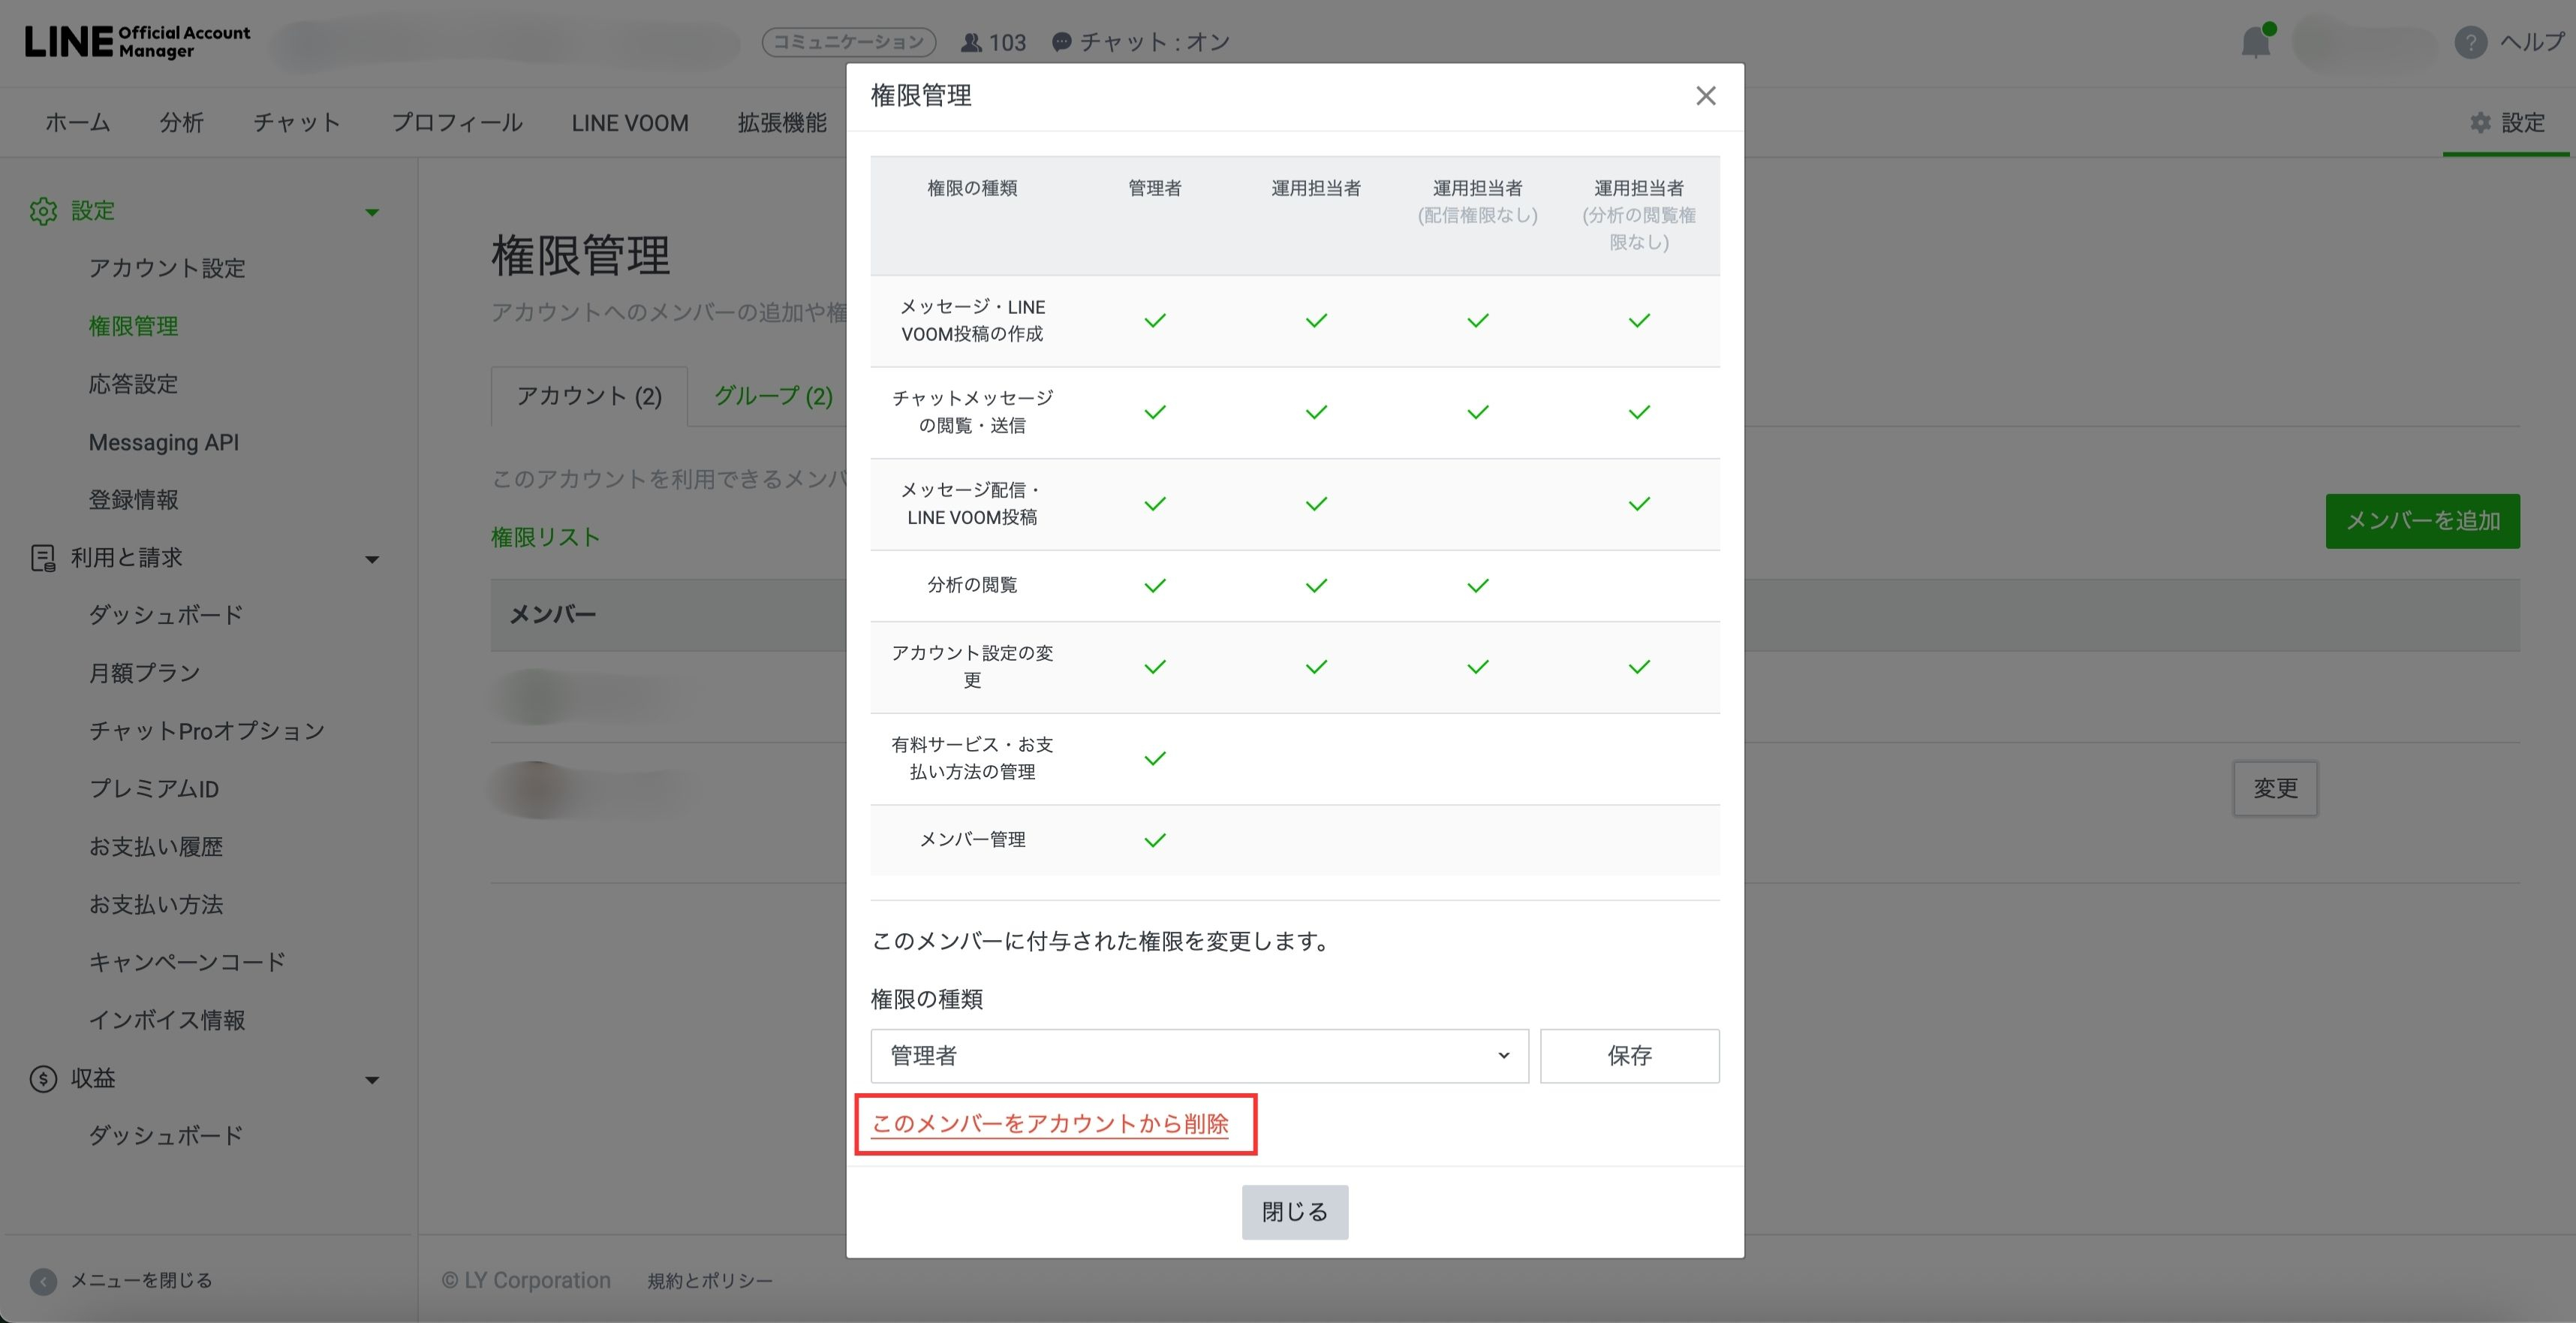Collapse the 収益 section arrow

(372, 1080)
